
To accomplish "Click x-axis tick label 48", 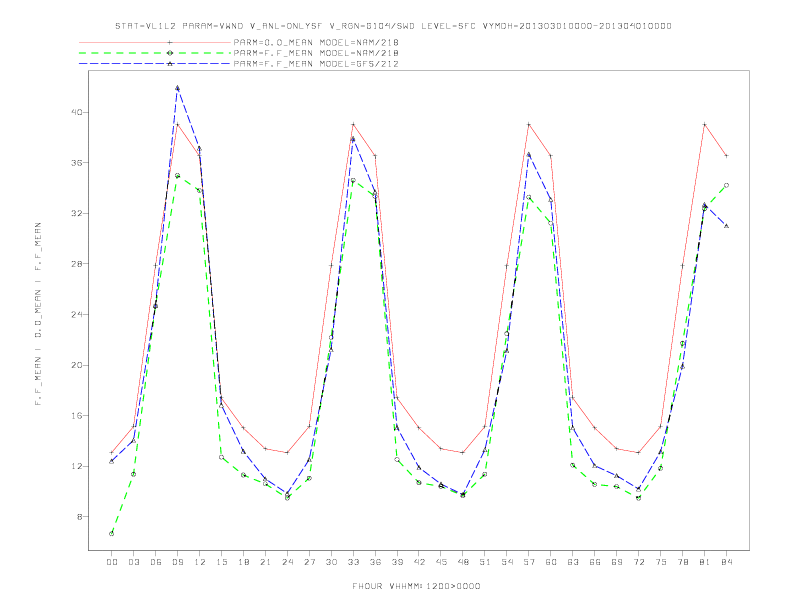I will (463, 562).
